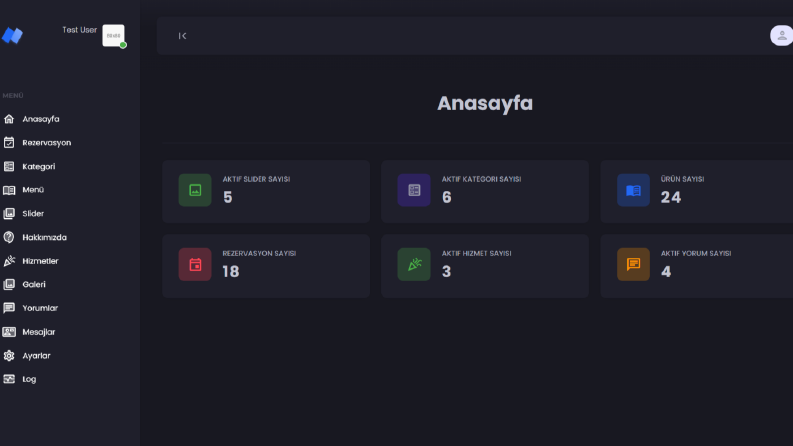Click the Slider images icon in the sidebar

click(x=9, y=213)
